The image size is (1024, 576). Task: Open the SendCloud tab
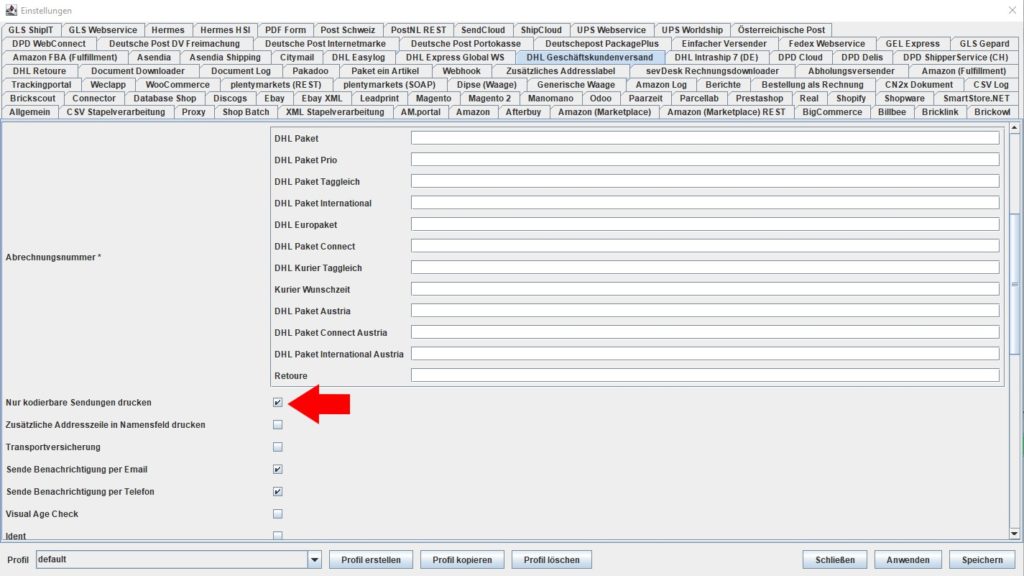click(x=483, y=29)
